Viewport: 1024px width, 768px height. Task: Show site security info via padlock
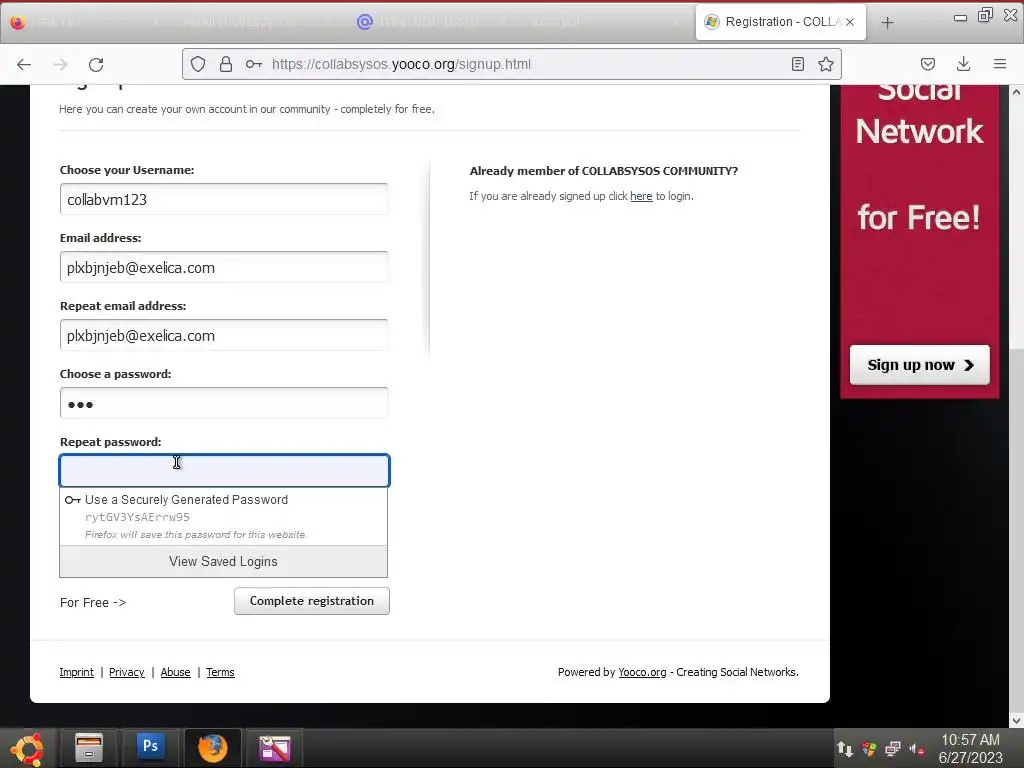pyautogui.click(x=226, y=64)
